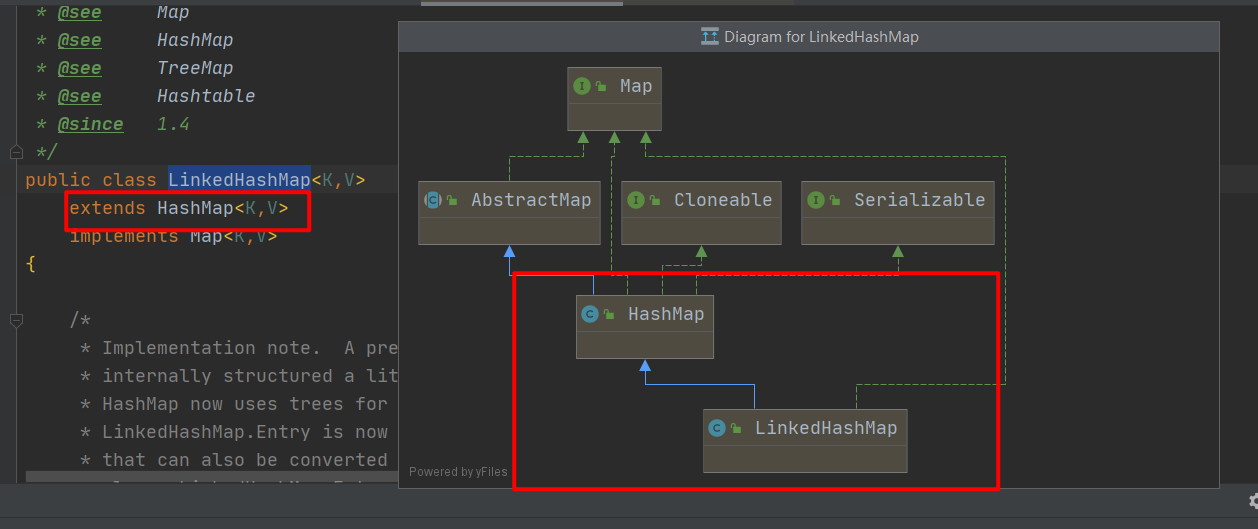Click the 'Implementation note.' comment line
The height and width of the screenshot is (529, 1258).
click(x=241, y=348)
